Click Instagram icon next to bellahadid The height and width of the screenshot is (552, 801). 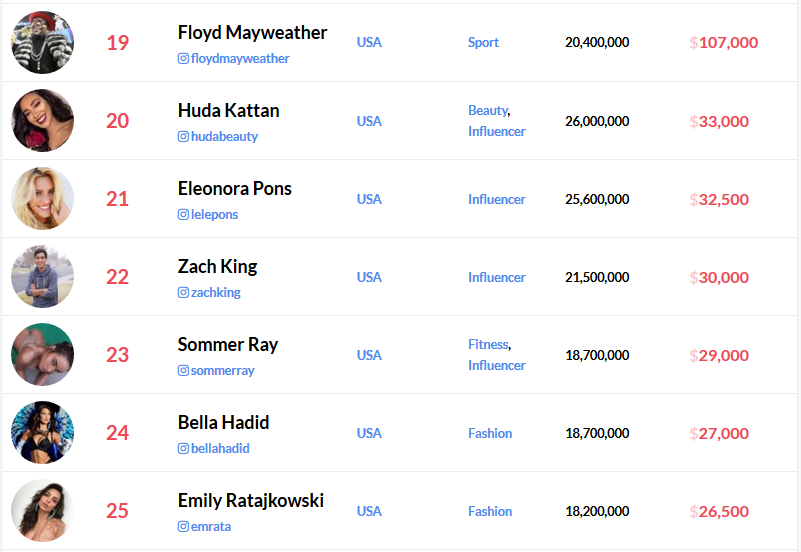coord(183,449)
